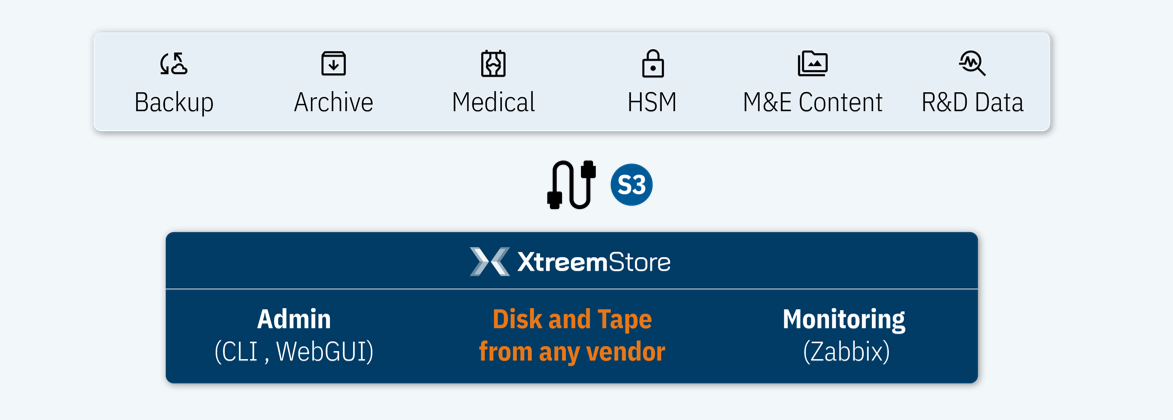Image resolution: width=1173 pixels, height=420 pixels.
Task: Select the Medical label
Action: (494, 102)
